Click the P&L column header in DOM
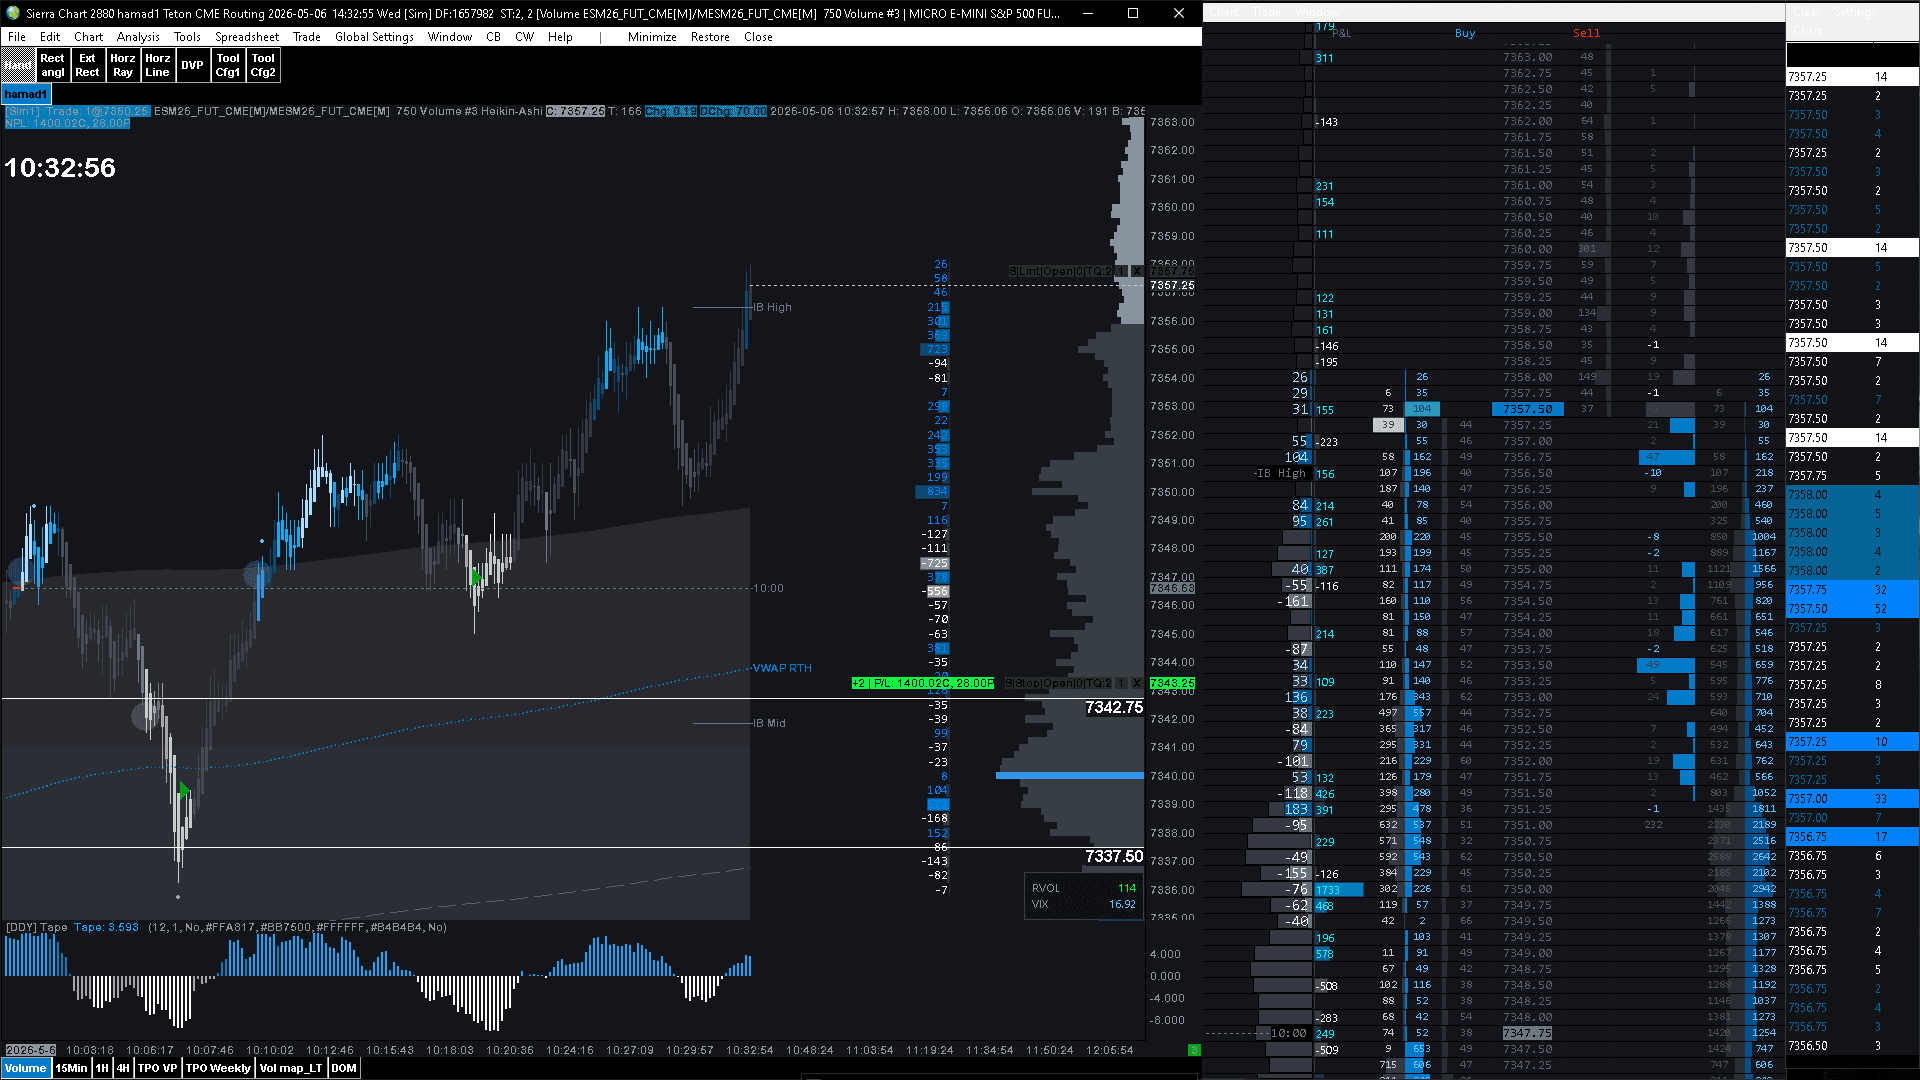 click(x=1341, y=33)
